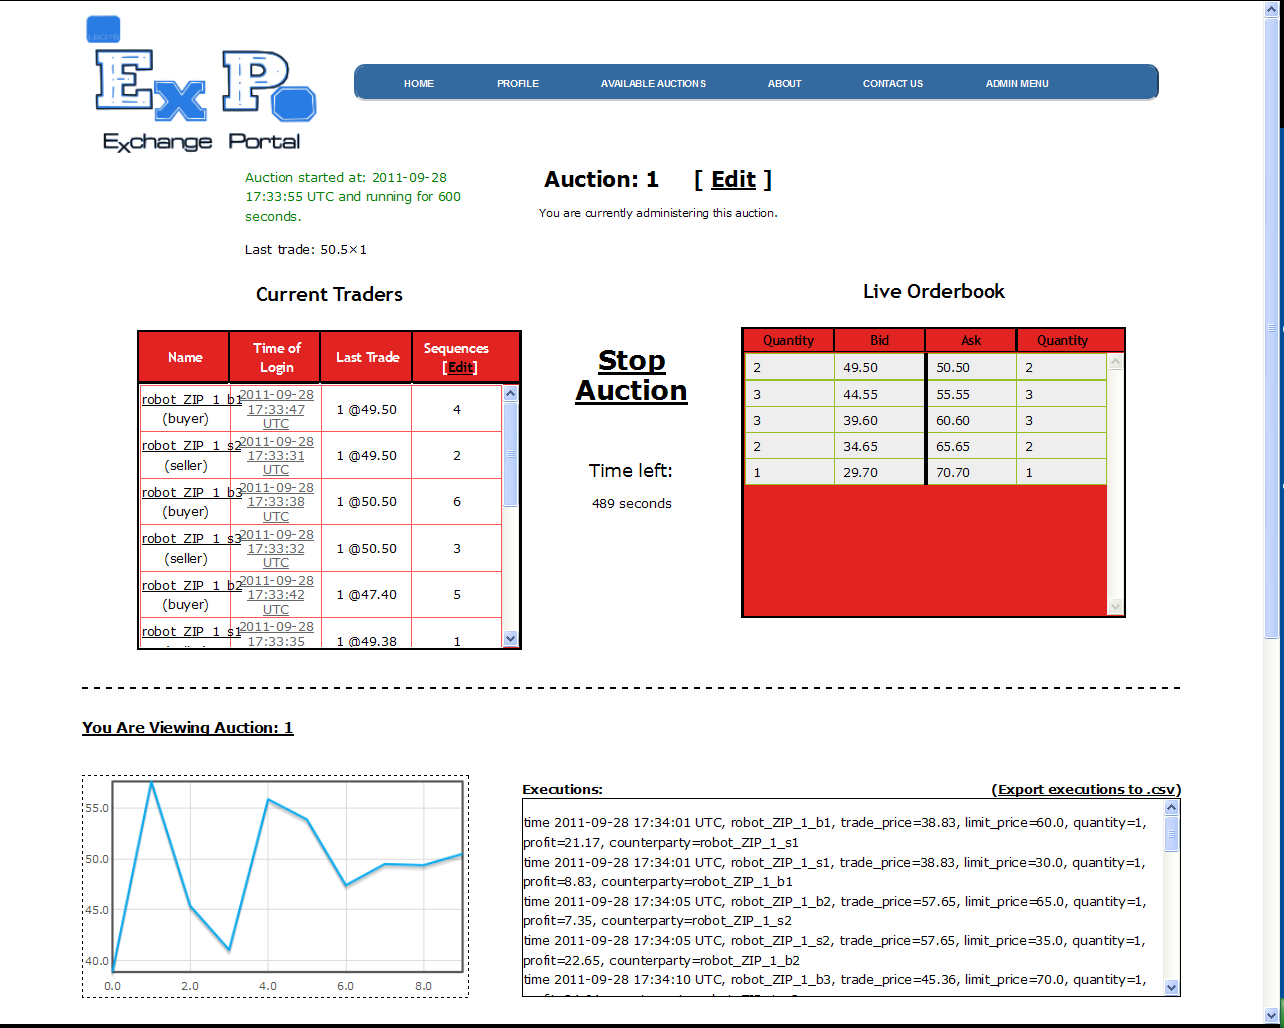This screenshot has width=1284, height=1028.
Task: Click the trade price chart thumbnail
Action: click(x=275, y=885)
